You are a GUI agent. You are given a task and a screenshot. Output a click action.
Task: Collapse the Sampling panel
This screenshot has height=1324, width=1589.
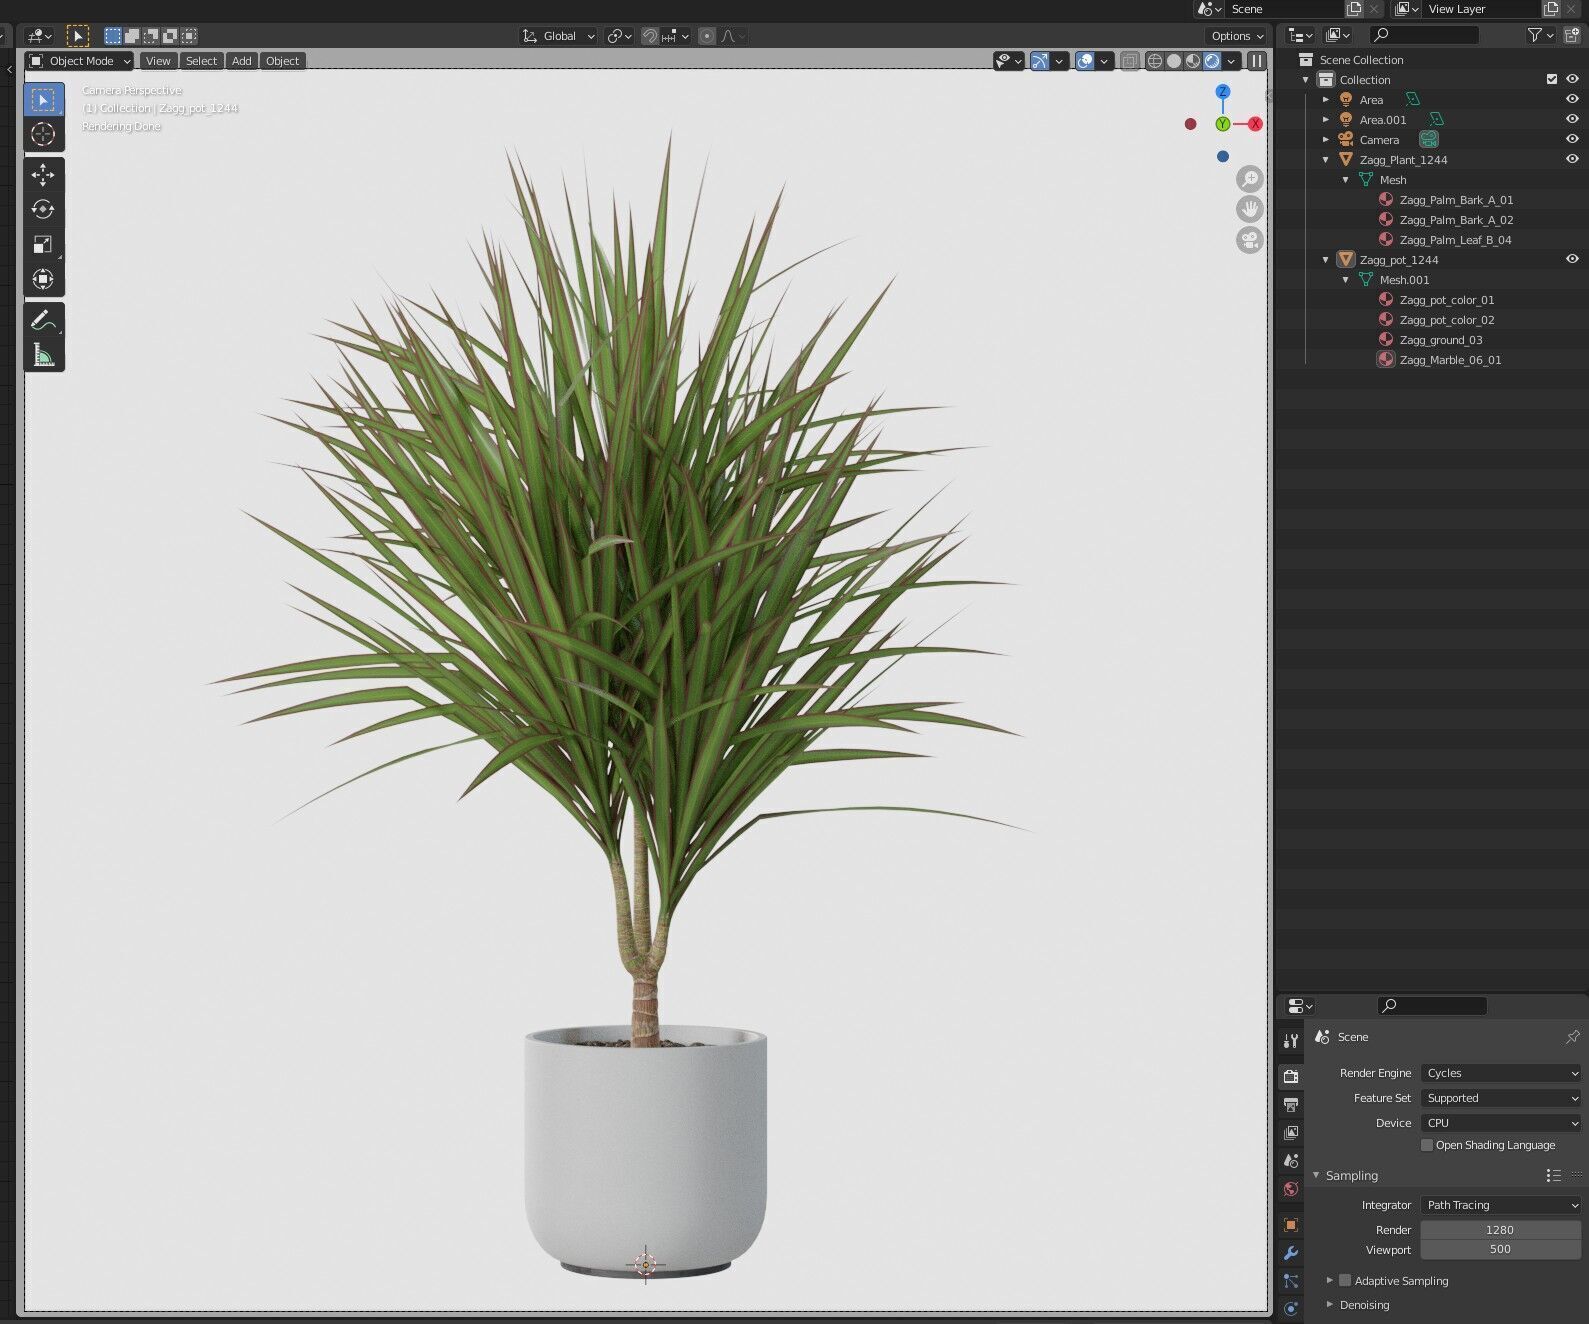1317,1176
